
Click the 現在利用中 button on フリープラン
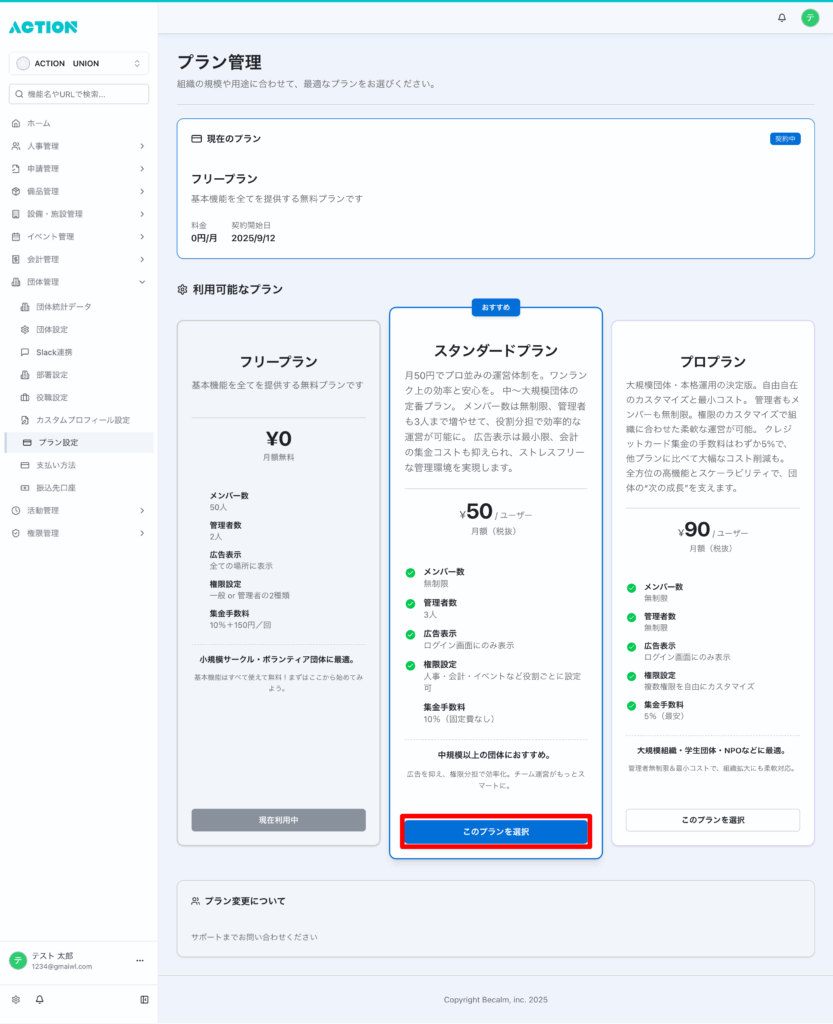[278, 820]
